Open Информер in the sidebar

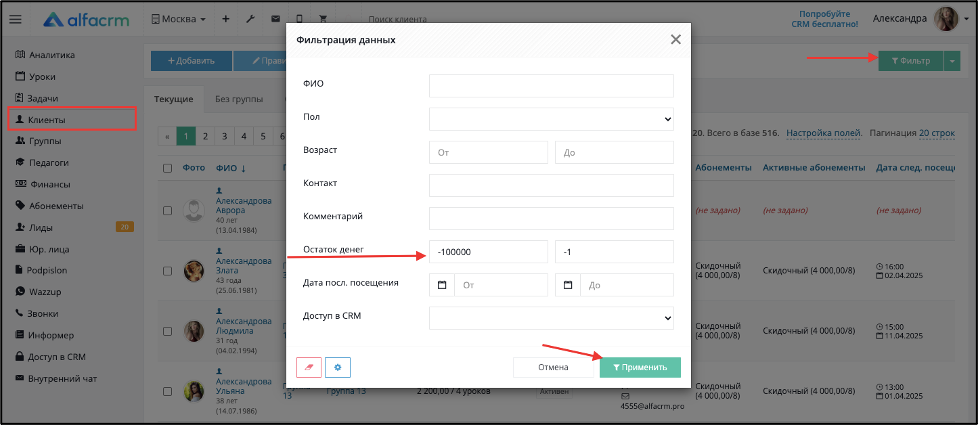tap(44, 335)
